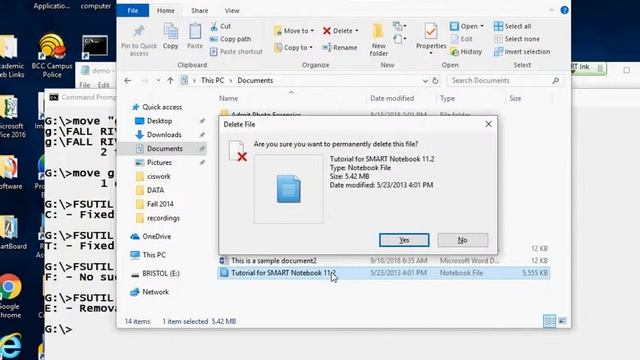This screenshot has width=640, height=360.
Task: Switch to the Home ribbon tab
Action: pyautogui.click(x=166, y=11)
